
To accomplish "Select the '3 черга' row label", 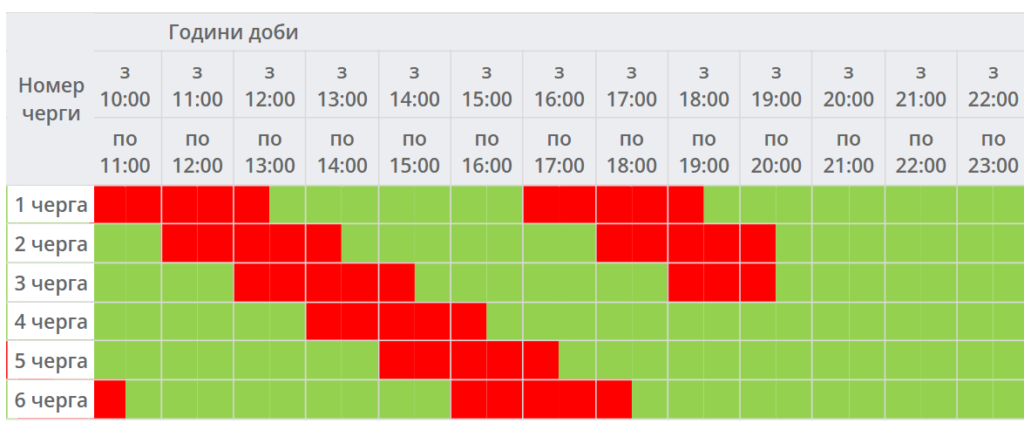I will click(50, 283).
